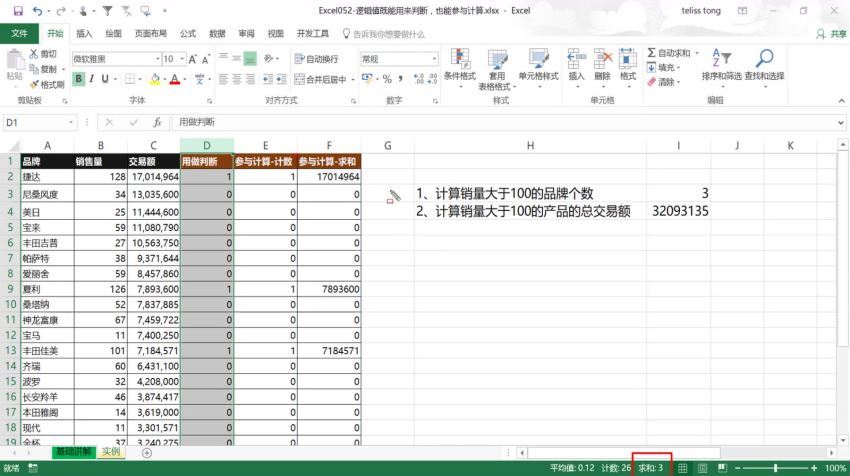
Task: Click the Share (共享) button
Action: pyautogui.click(x=832, y=34)
